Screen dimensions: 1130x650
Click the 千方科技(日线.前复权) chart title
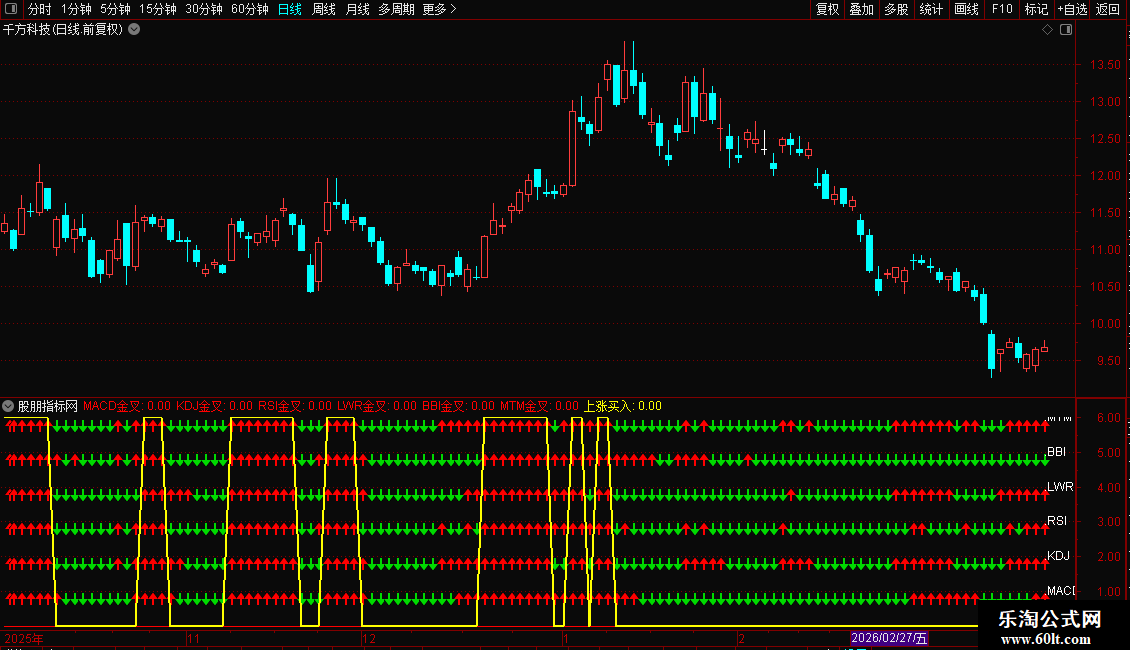(x=63, y=30)
